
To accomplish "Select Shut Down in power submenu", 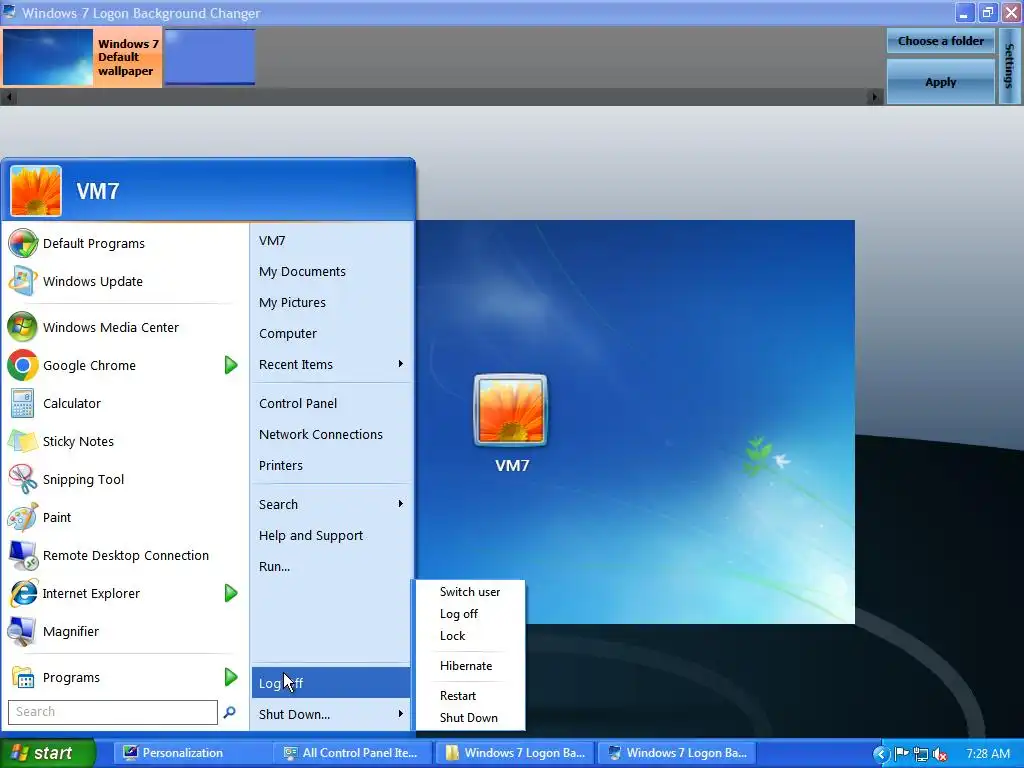I will (x=470, y=718).
